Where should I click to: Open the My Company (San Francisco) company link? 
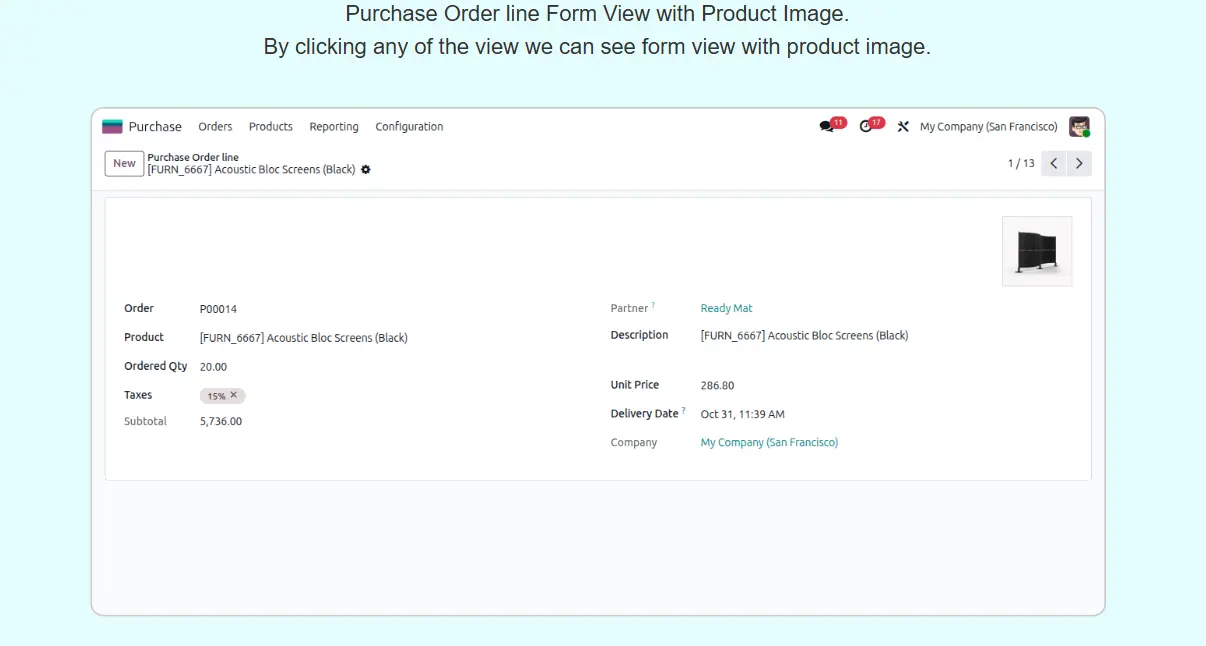pyautogui.click(x=769, y=442)
